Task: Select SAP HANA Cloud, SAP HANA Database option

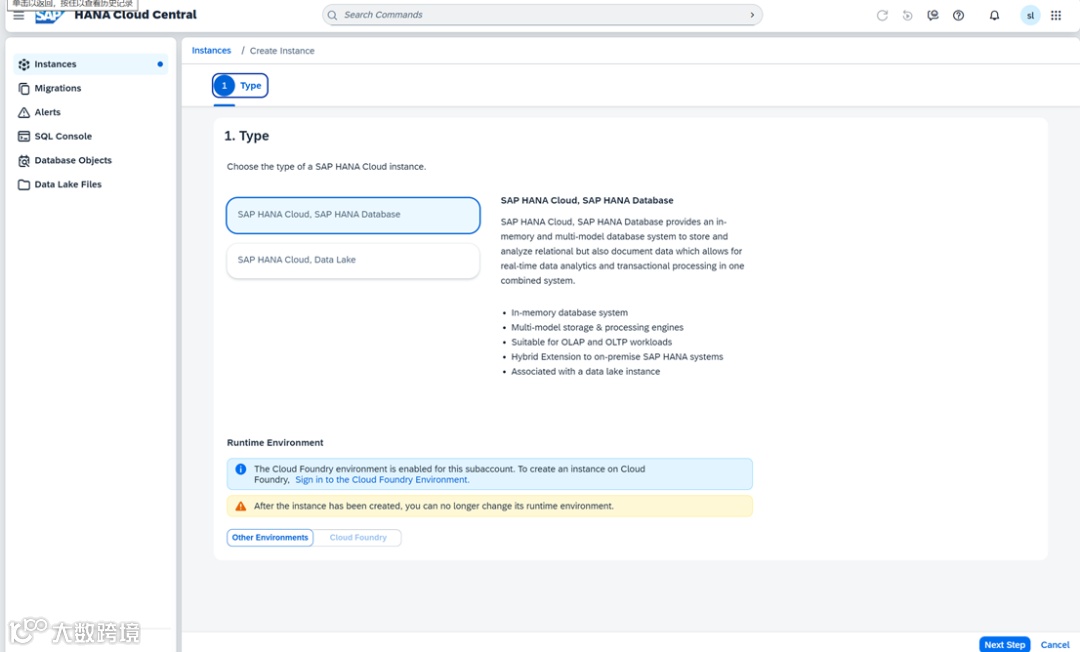Action: (x=353, y=215)
